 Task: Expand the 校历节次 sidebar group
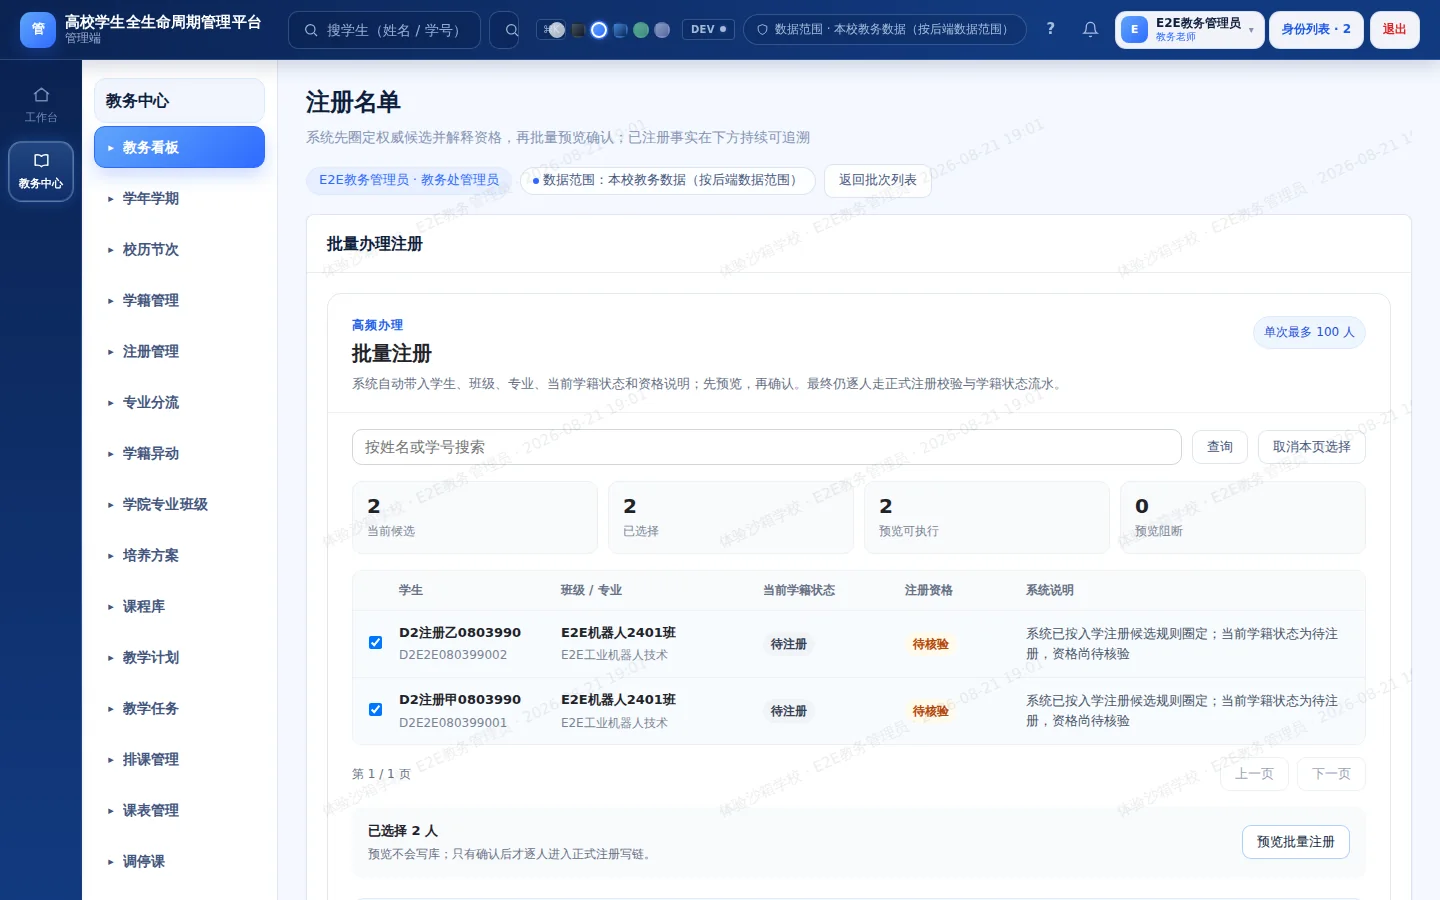[x=179, y=249]
